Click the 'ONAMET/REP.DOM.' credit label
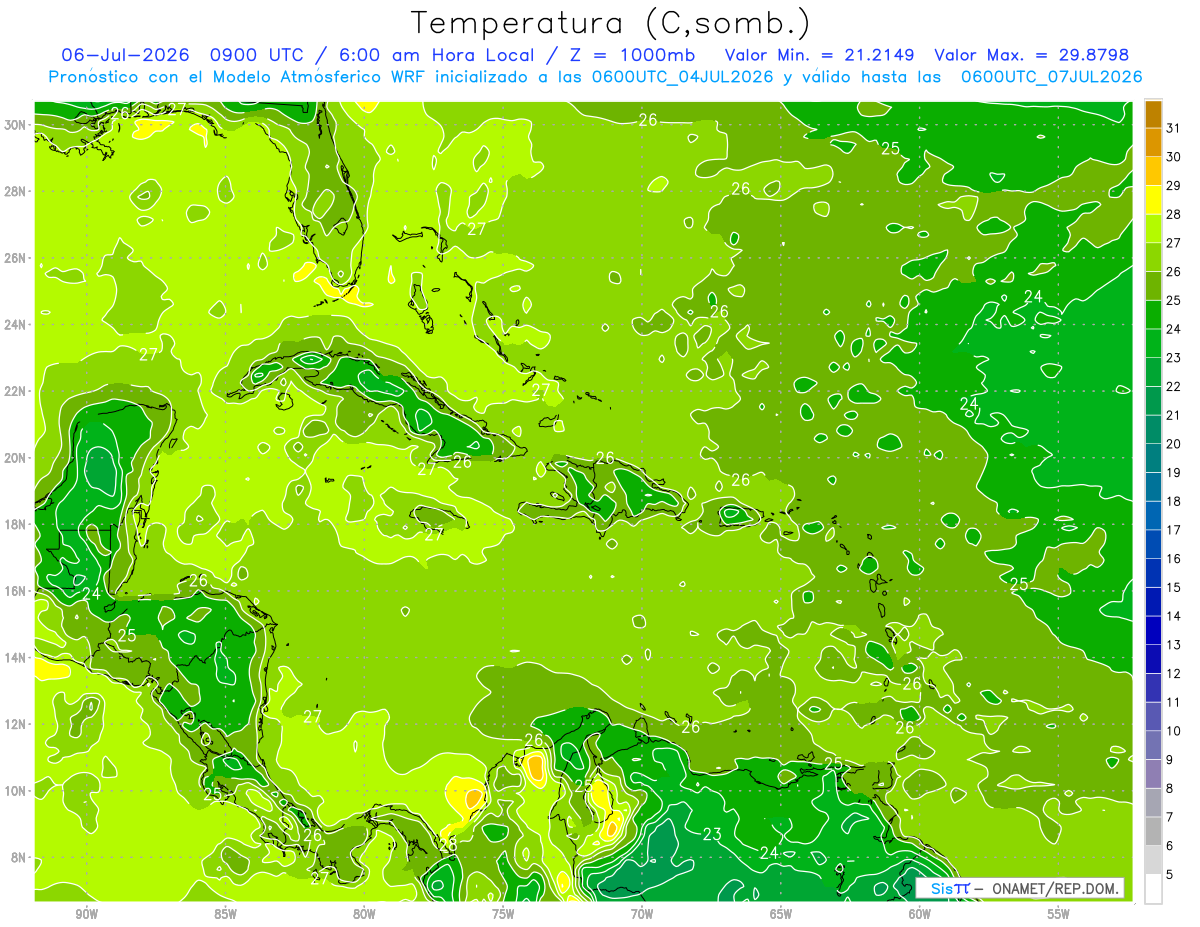The width and height of the screenshot is (1200, 927). (x=1054, y=888)
